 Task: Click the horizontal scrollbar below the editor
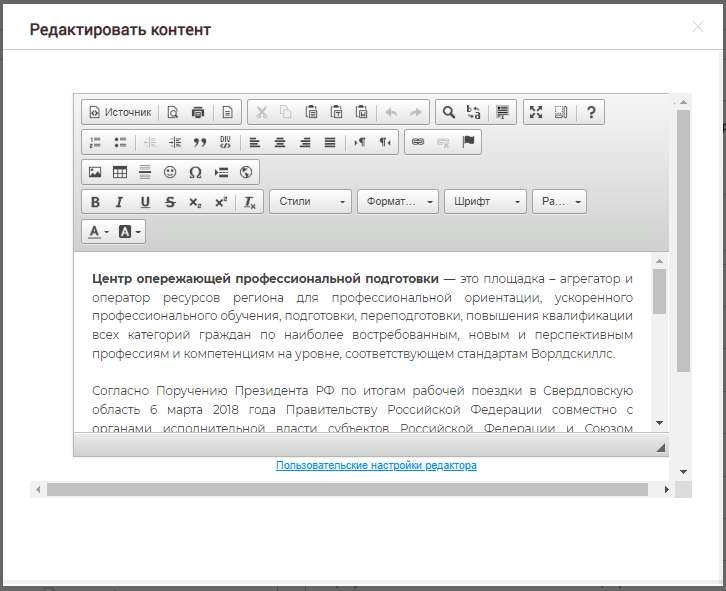point(347,490)
